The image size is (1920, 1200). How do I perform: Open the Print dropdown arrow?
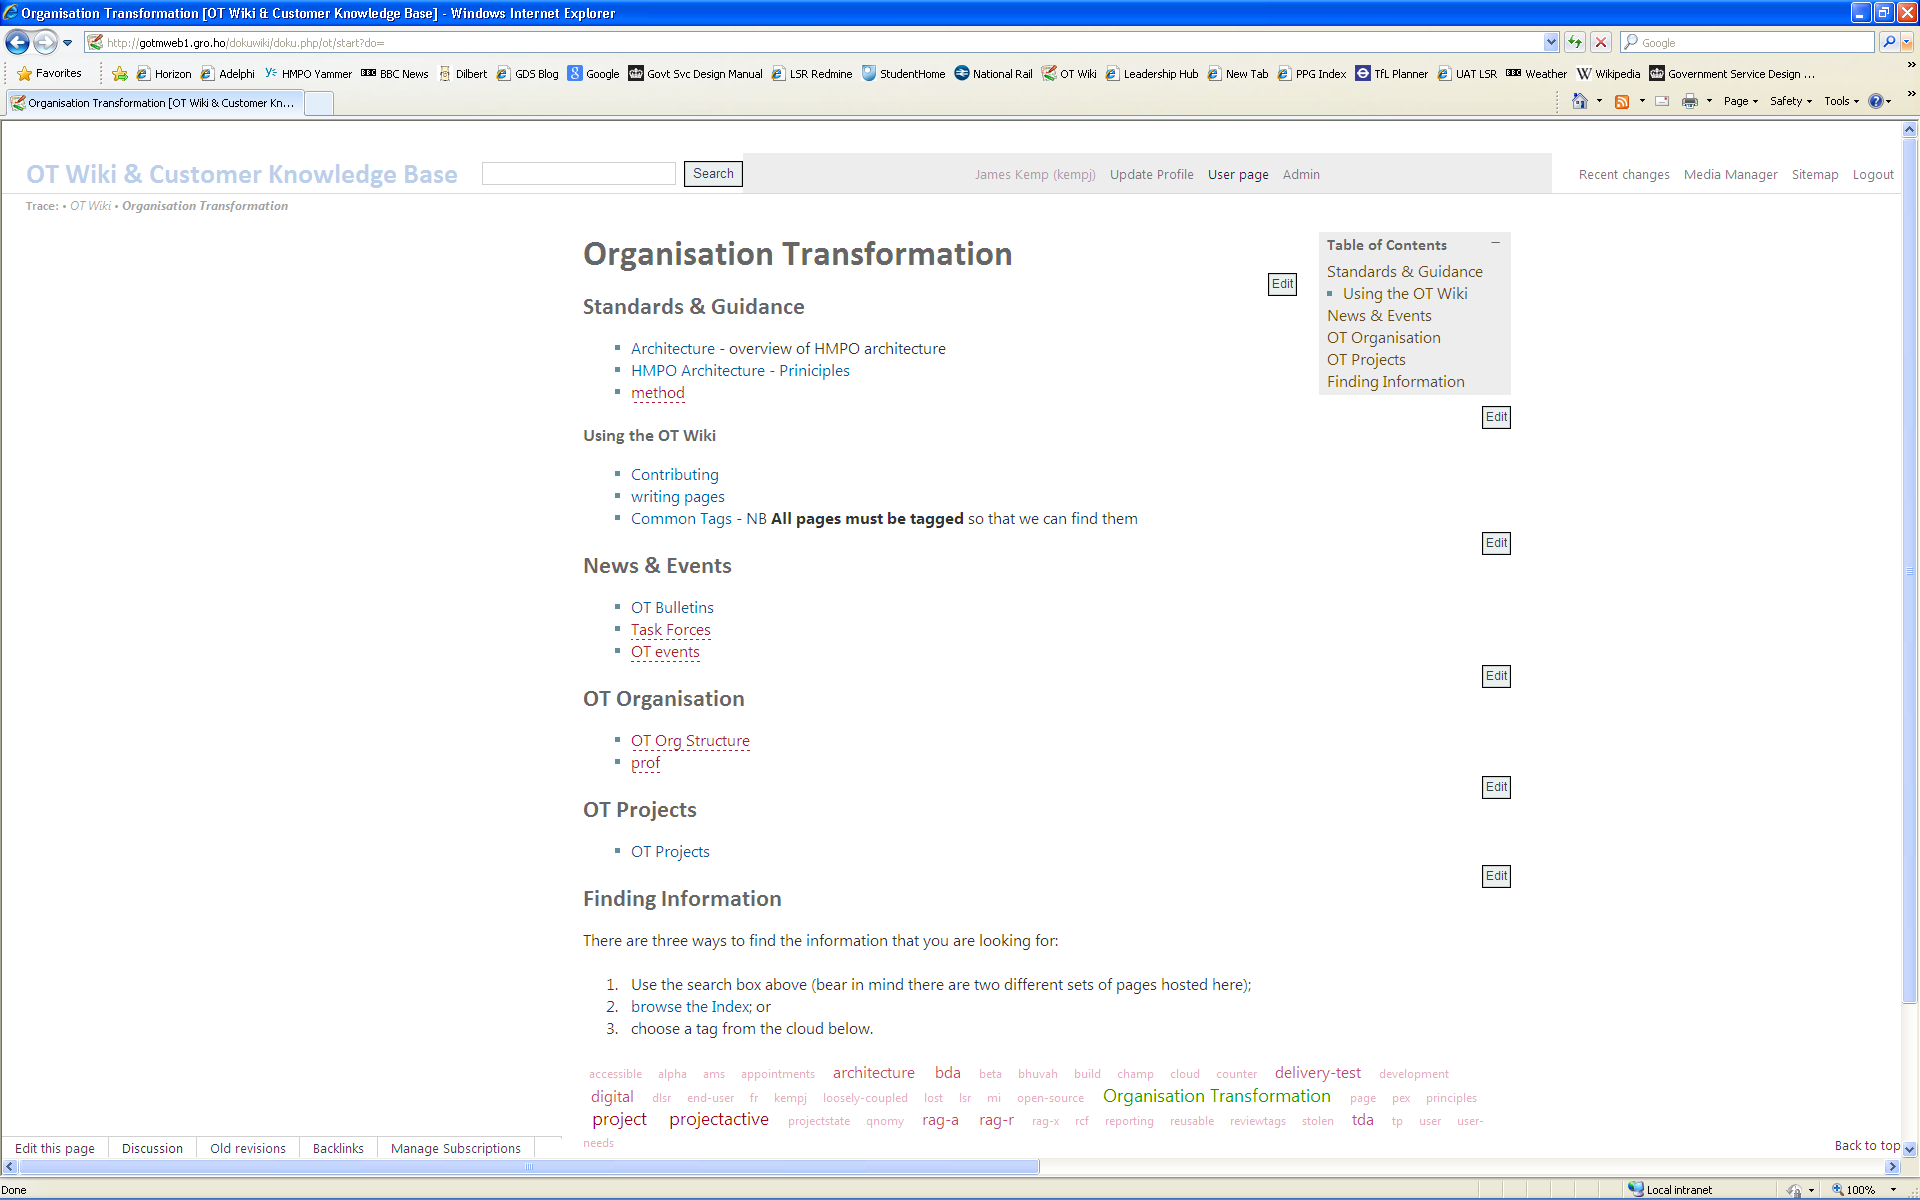pyautogui.click(x=1709, y=101)
